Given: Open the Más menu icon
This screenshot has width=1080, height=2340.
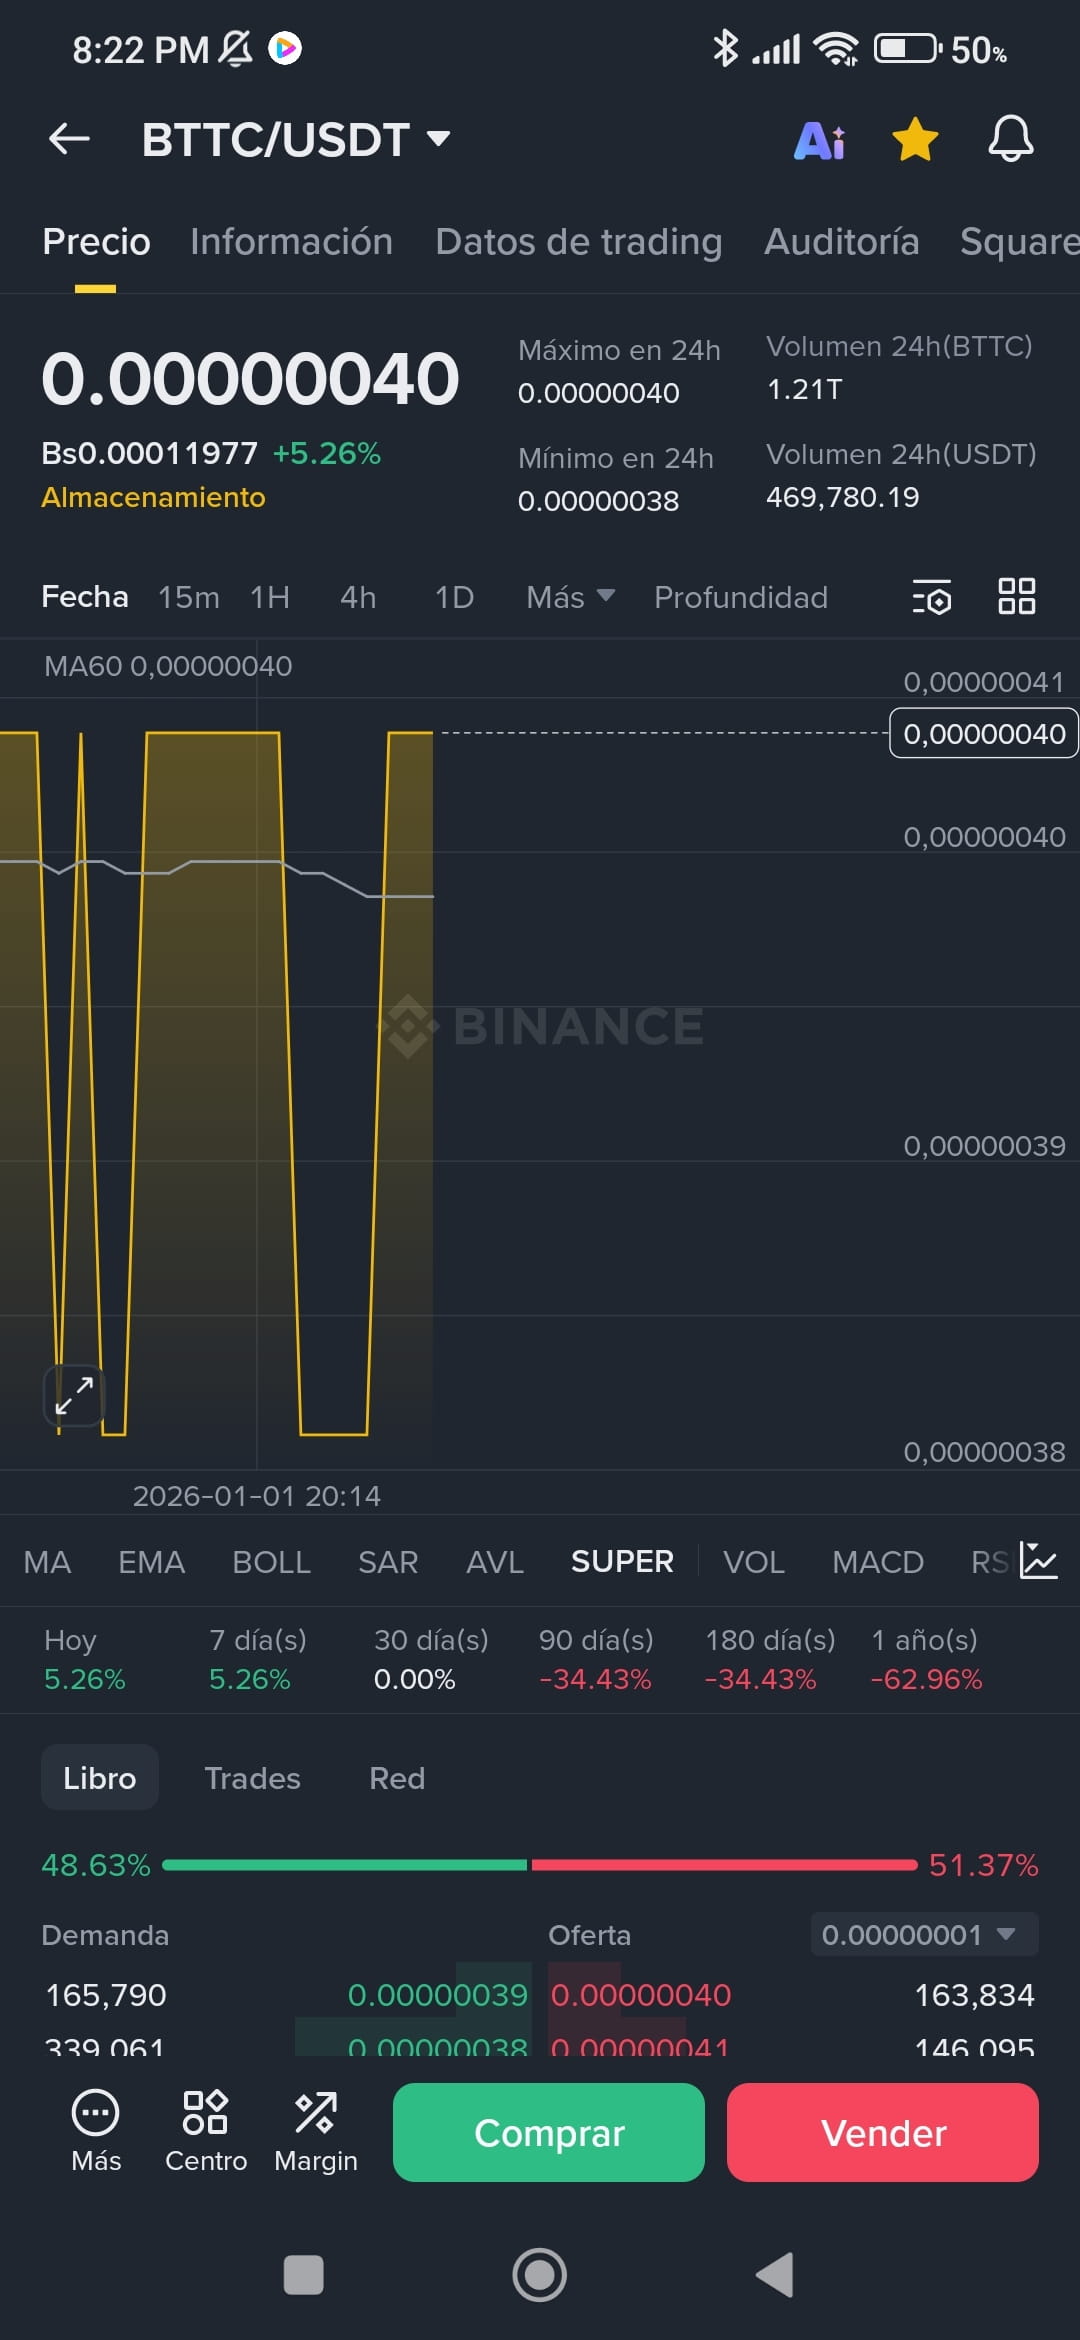Looking at the screenshot, I should coord(96,2132).
